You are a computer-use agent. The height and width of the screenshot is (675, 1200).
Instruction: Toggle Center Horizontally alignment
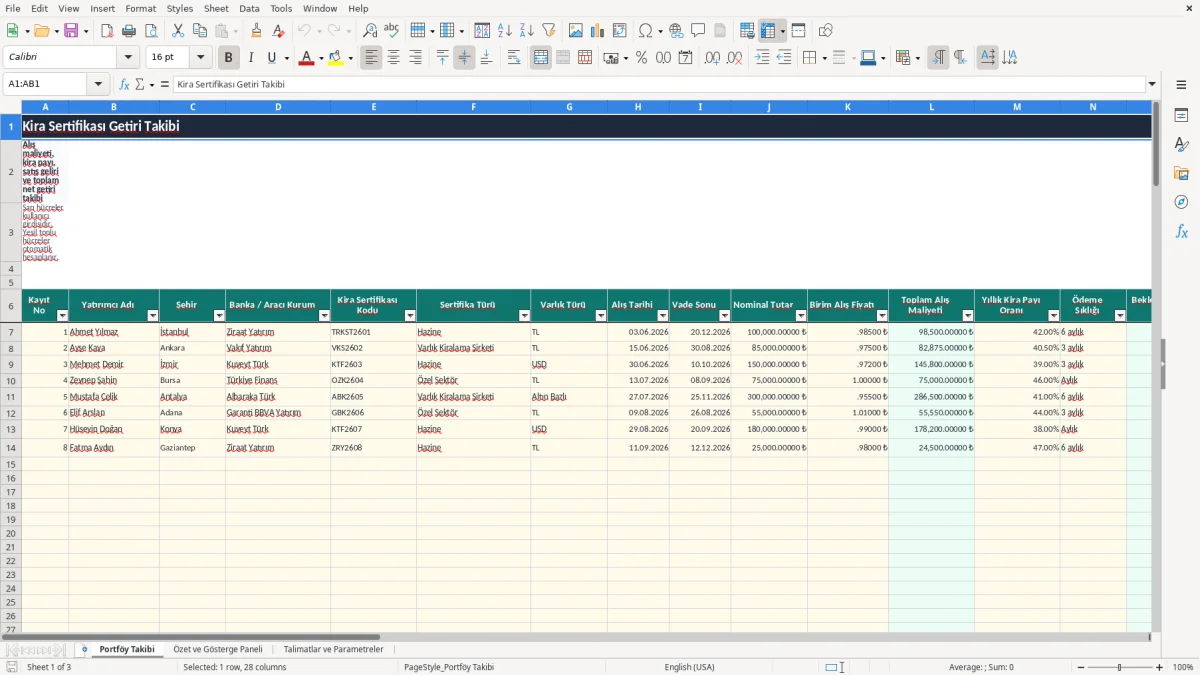(x=394, y=58)
